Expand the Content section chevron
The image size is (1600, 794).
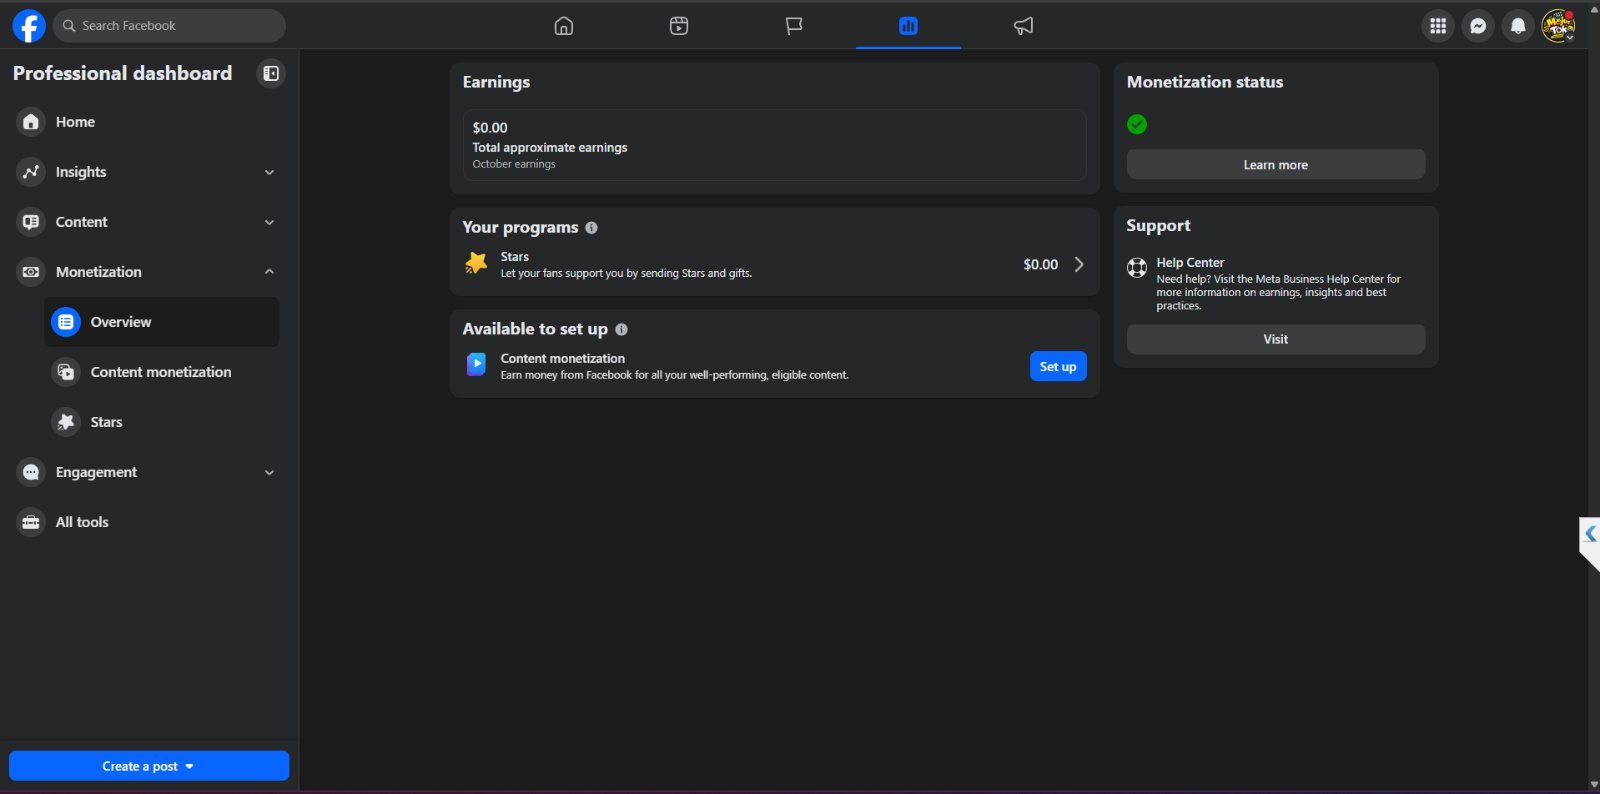269,222
